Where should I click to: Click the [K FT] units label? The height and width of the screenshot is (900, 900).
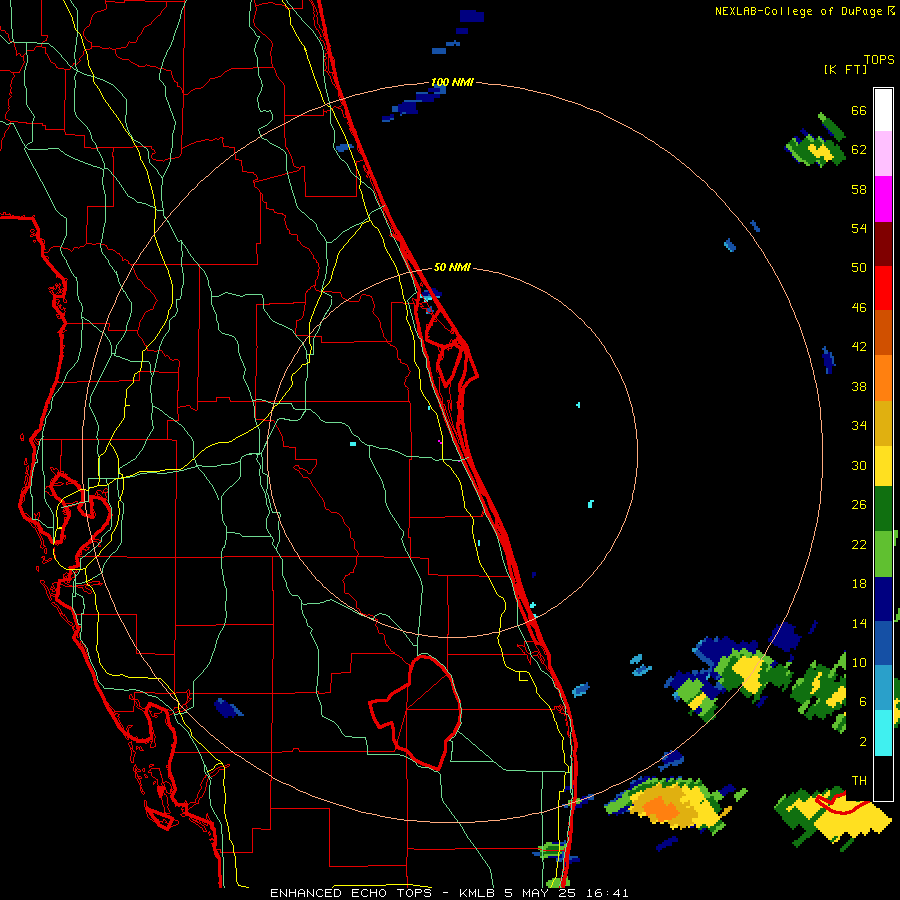(x=845, y=69)
